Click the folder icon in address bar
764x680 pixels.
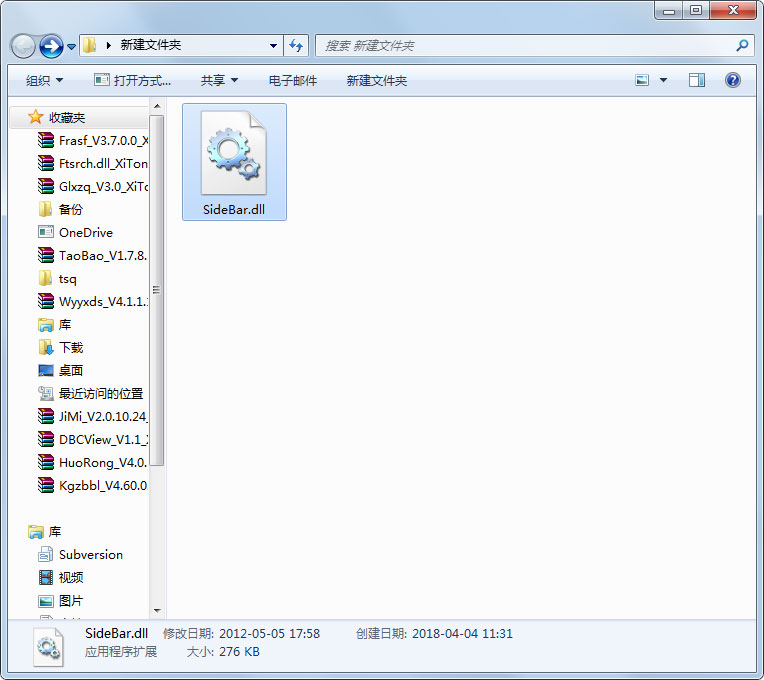coord(90,45)
